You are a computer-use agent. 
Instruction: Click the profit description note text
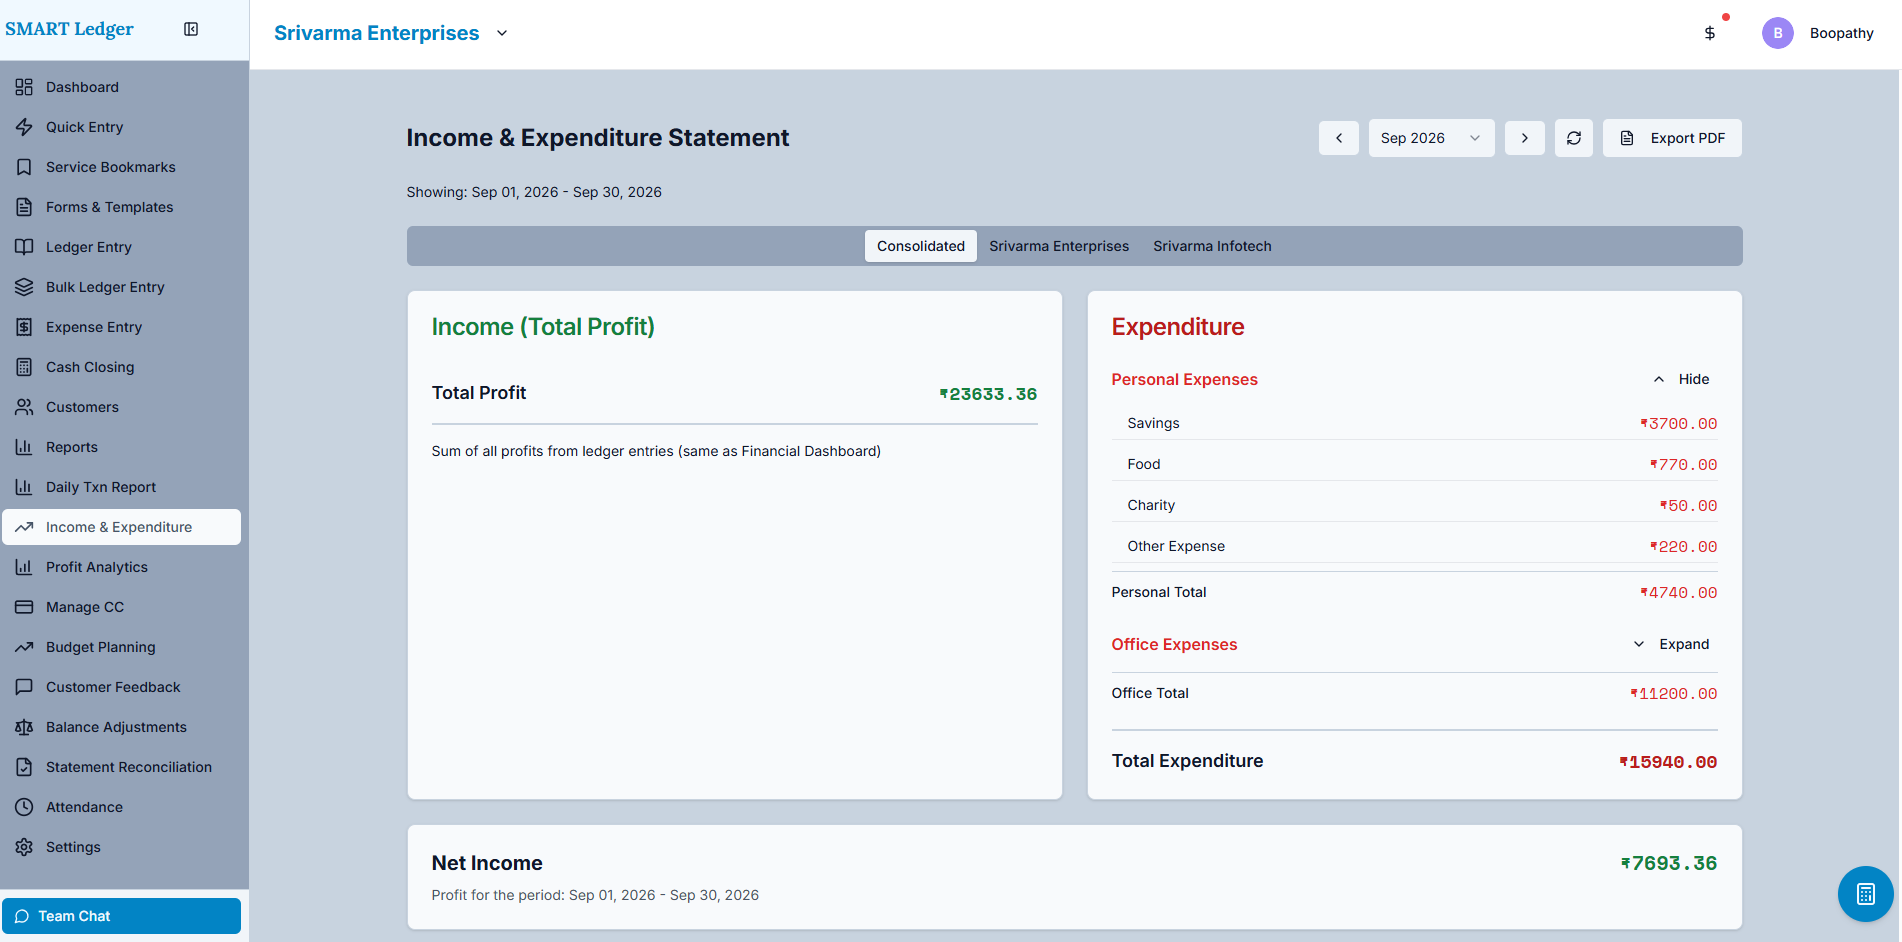pyautogui.click(x=656, y=451)
